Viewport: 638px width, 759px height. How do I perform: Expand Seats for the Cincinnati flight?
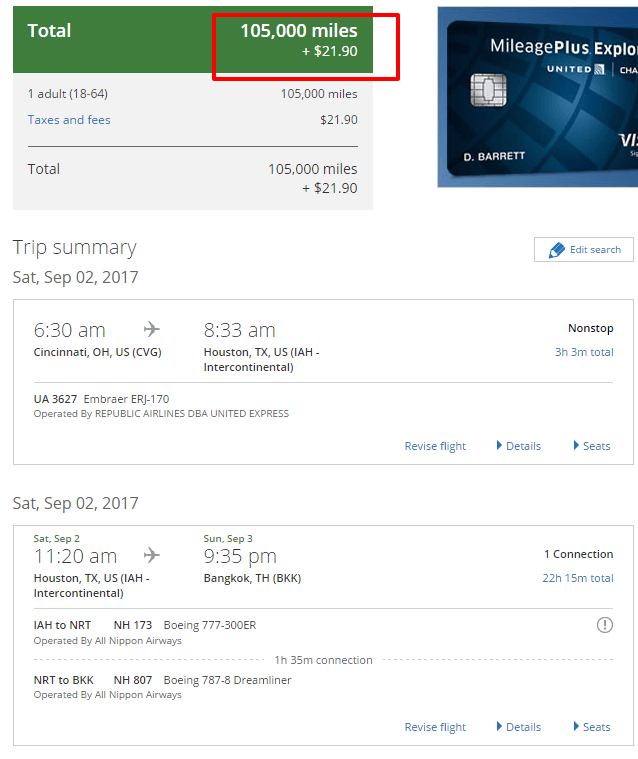tap(592, 446)
